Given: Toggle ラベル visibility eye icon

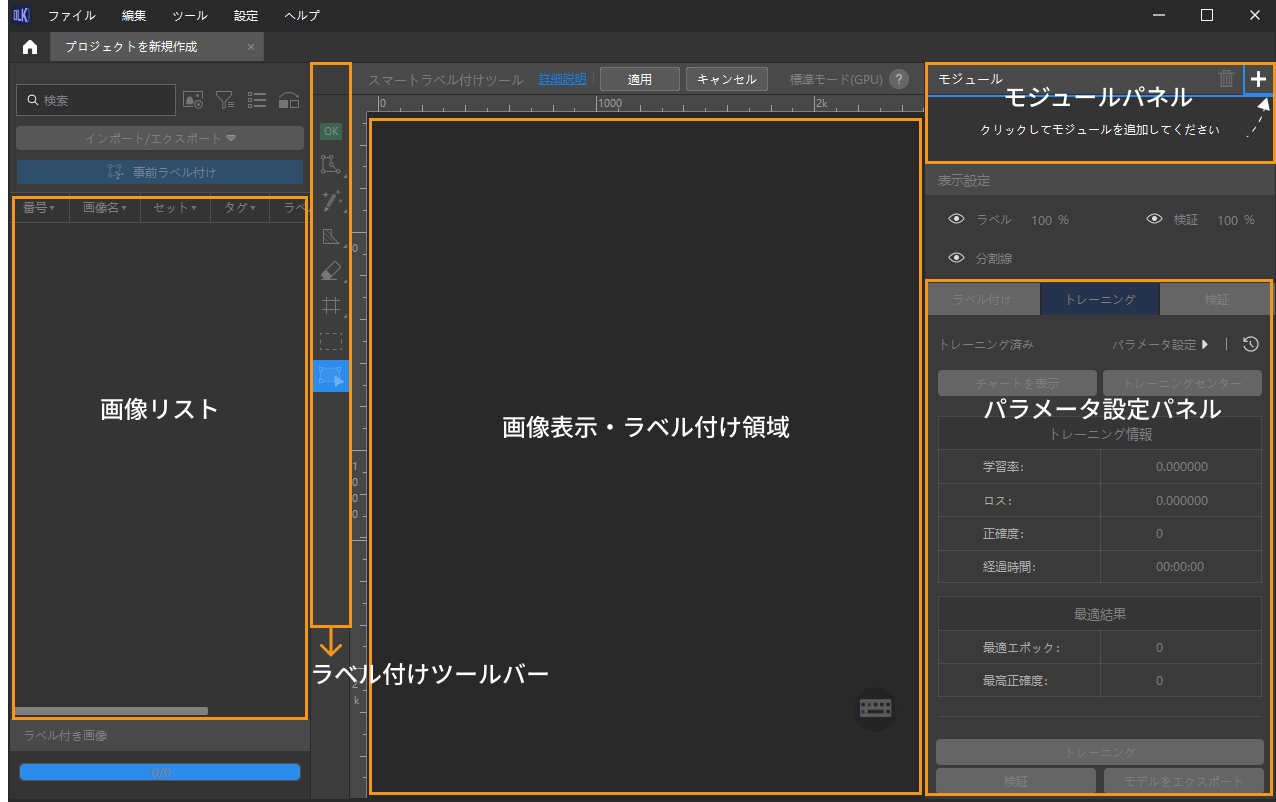Looking at the screenshot, I should [x=956, y=220].
